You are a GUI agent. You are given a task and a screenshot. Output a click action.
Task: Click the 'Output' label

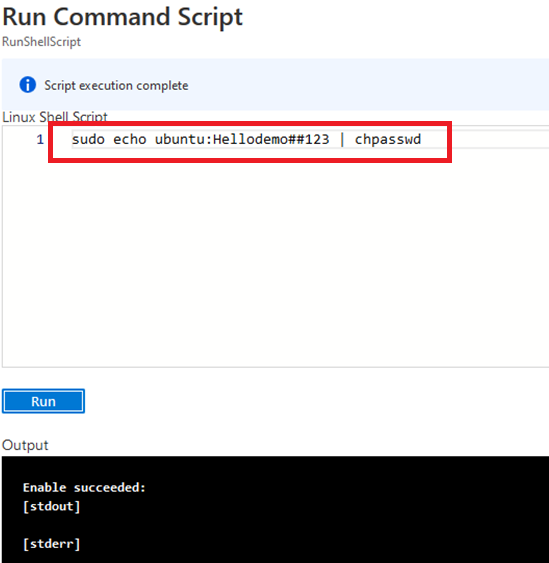tap(25, 445)
